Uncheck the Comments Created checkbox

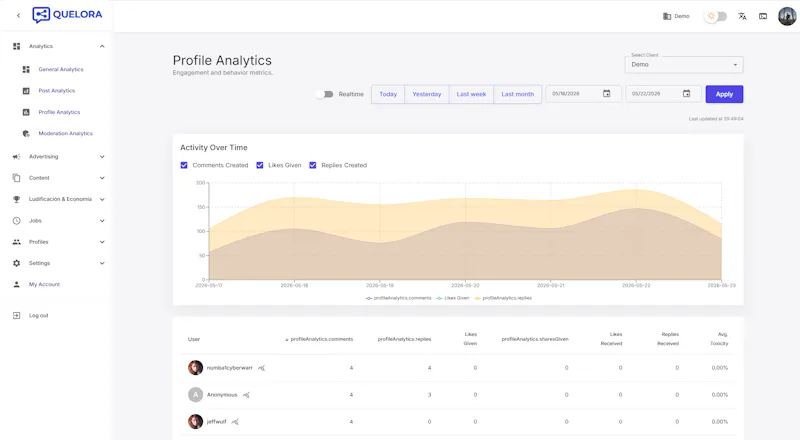click(x=184, y=165)
